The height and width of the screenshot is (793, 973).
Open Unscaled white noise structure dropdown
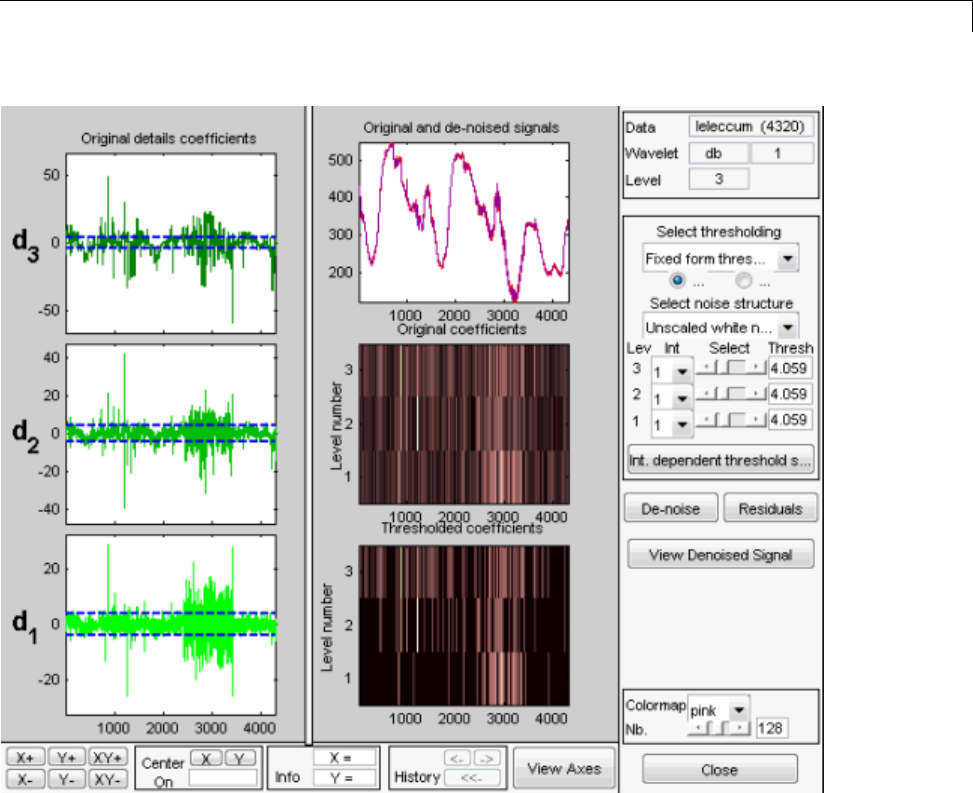[720, 326]
